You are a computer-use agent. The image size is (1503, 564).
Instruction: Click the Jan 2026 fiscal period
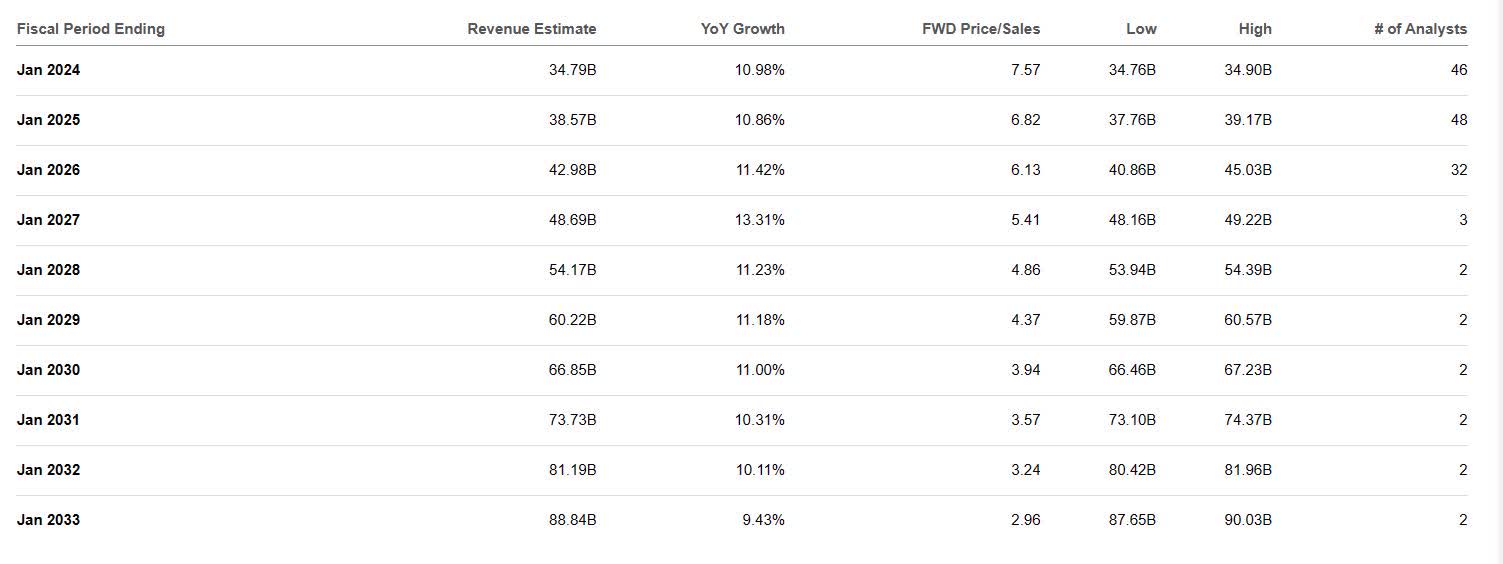(x=48, y=170)
